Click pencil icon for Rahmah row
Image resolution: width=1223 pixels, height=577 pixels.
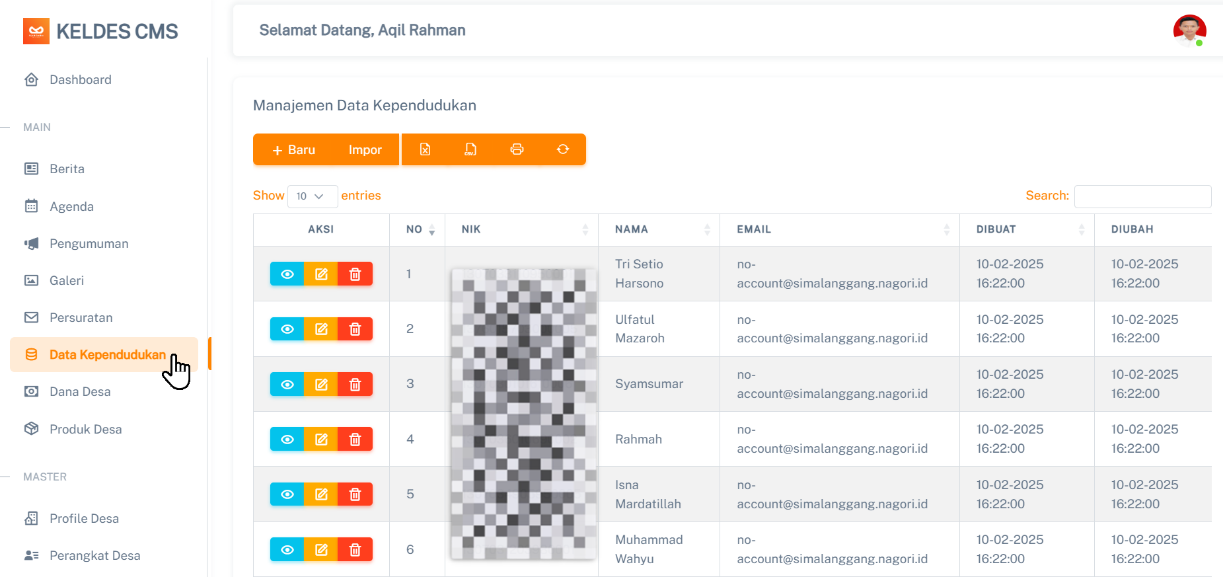pos(321,439)
